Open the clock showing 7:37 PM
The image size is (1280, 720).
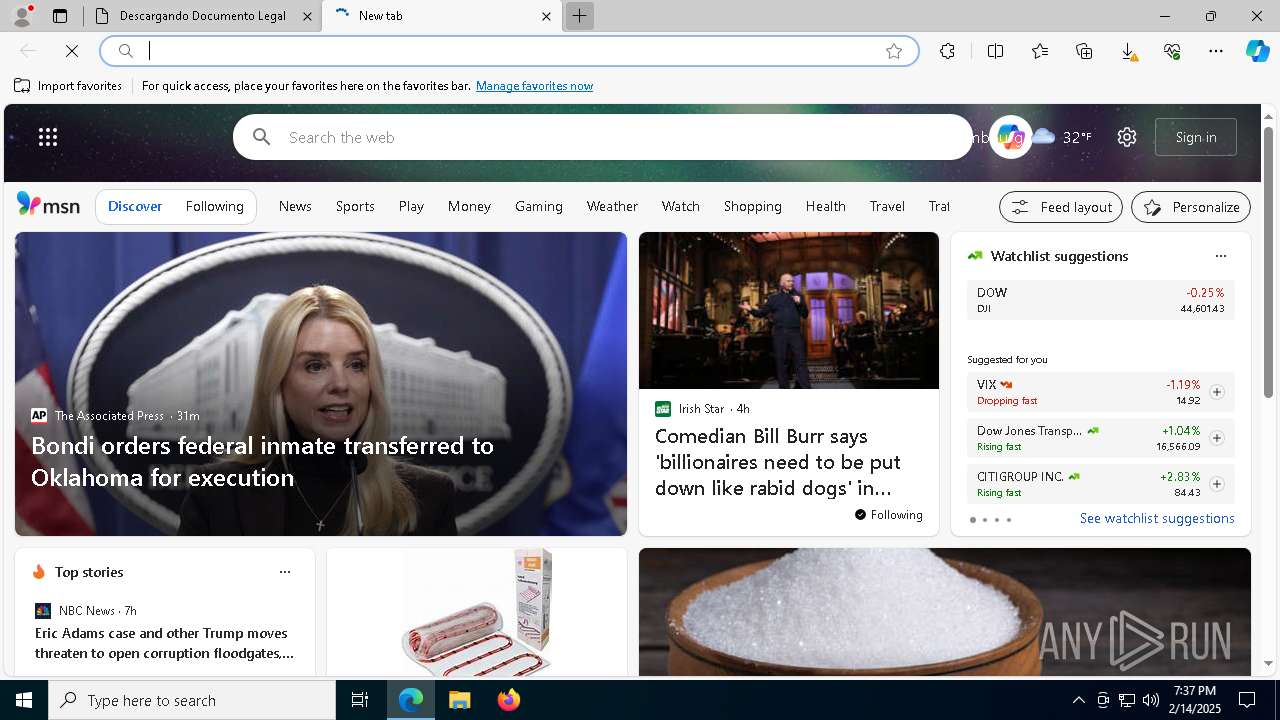(x=1195, y=700)
